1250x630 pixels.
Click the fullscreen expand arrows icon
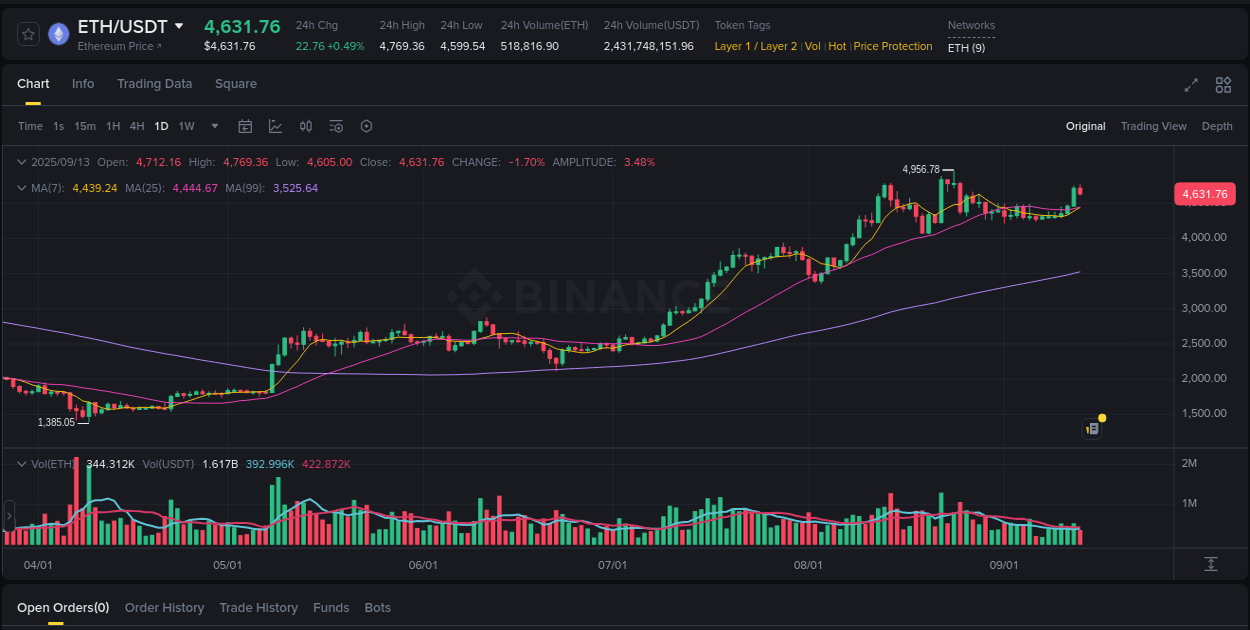click(1190, 86)
